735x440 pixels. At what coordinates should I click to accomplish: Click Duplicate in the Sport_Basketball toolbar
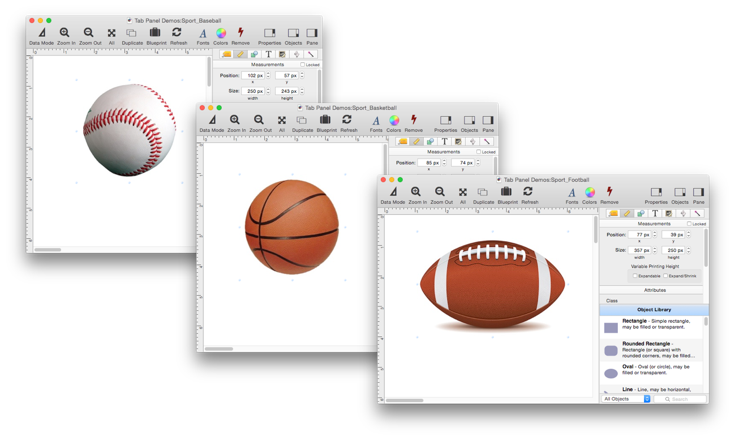302,123
